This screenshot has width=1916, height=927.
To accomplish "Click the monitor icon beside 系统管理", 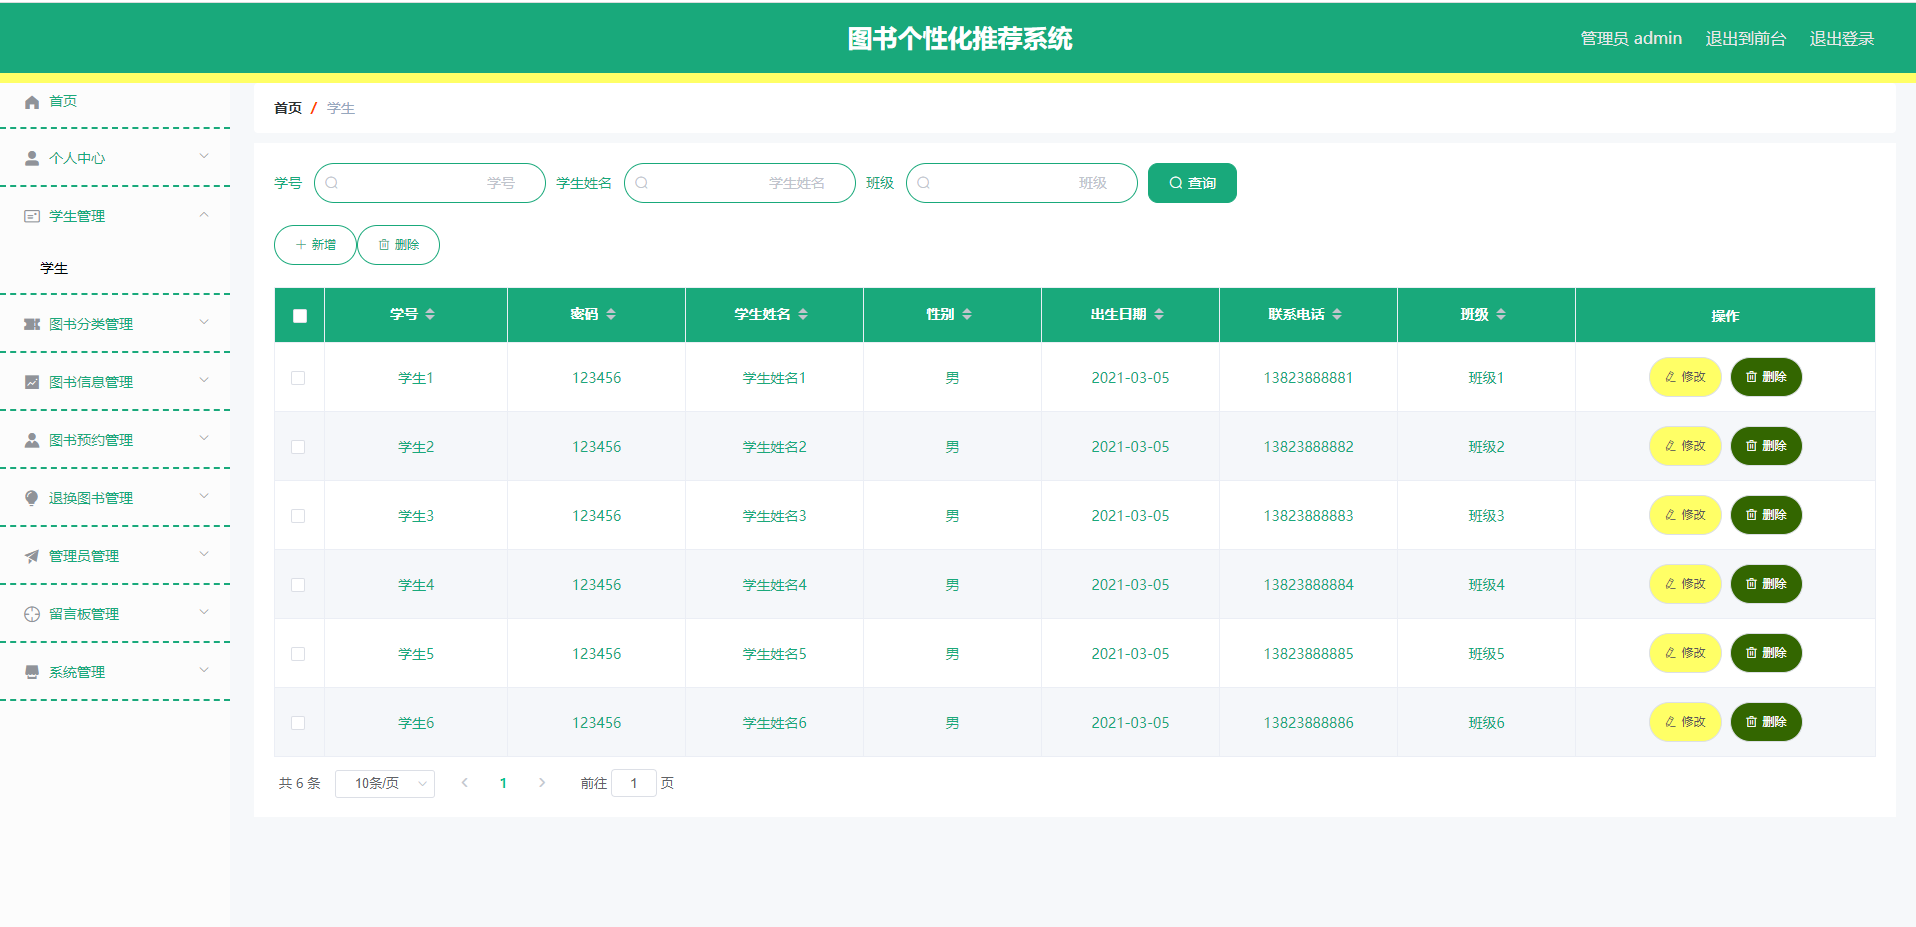I will click(x=32, y=672).
